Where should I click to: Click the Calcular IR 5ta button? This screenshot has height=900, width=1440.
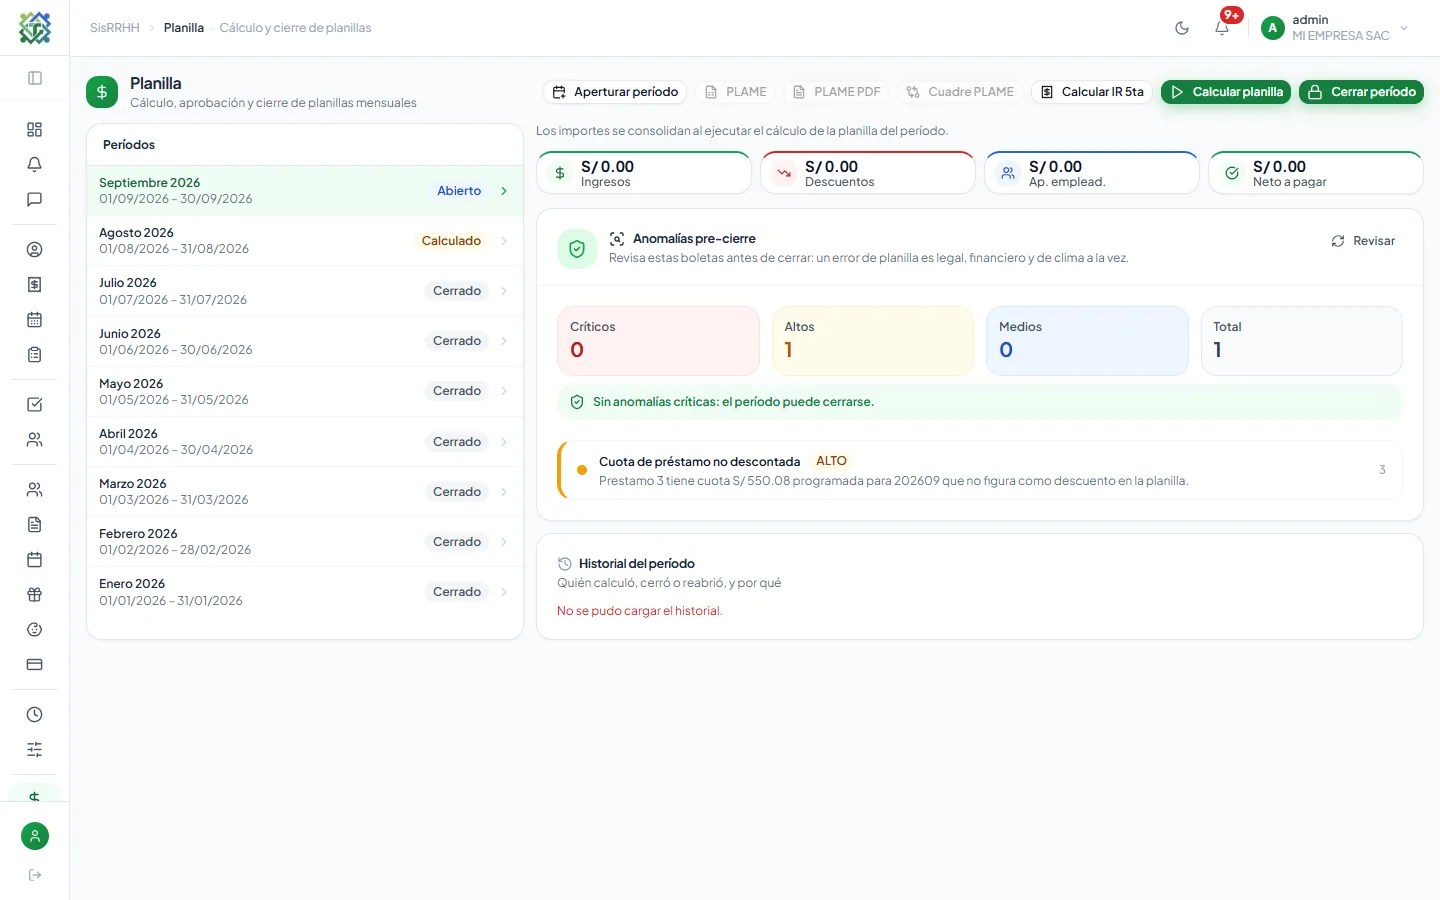click(x=1092, y=92)
